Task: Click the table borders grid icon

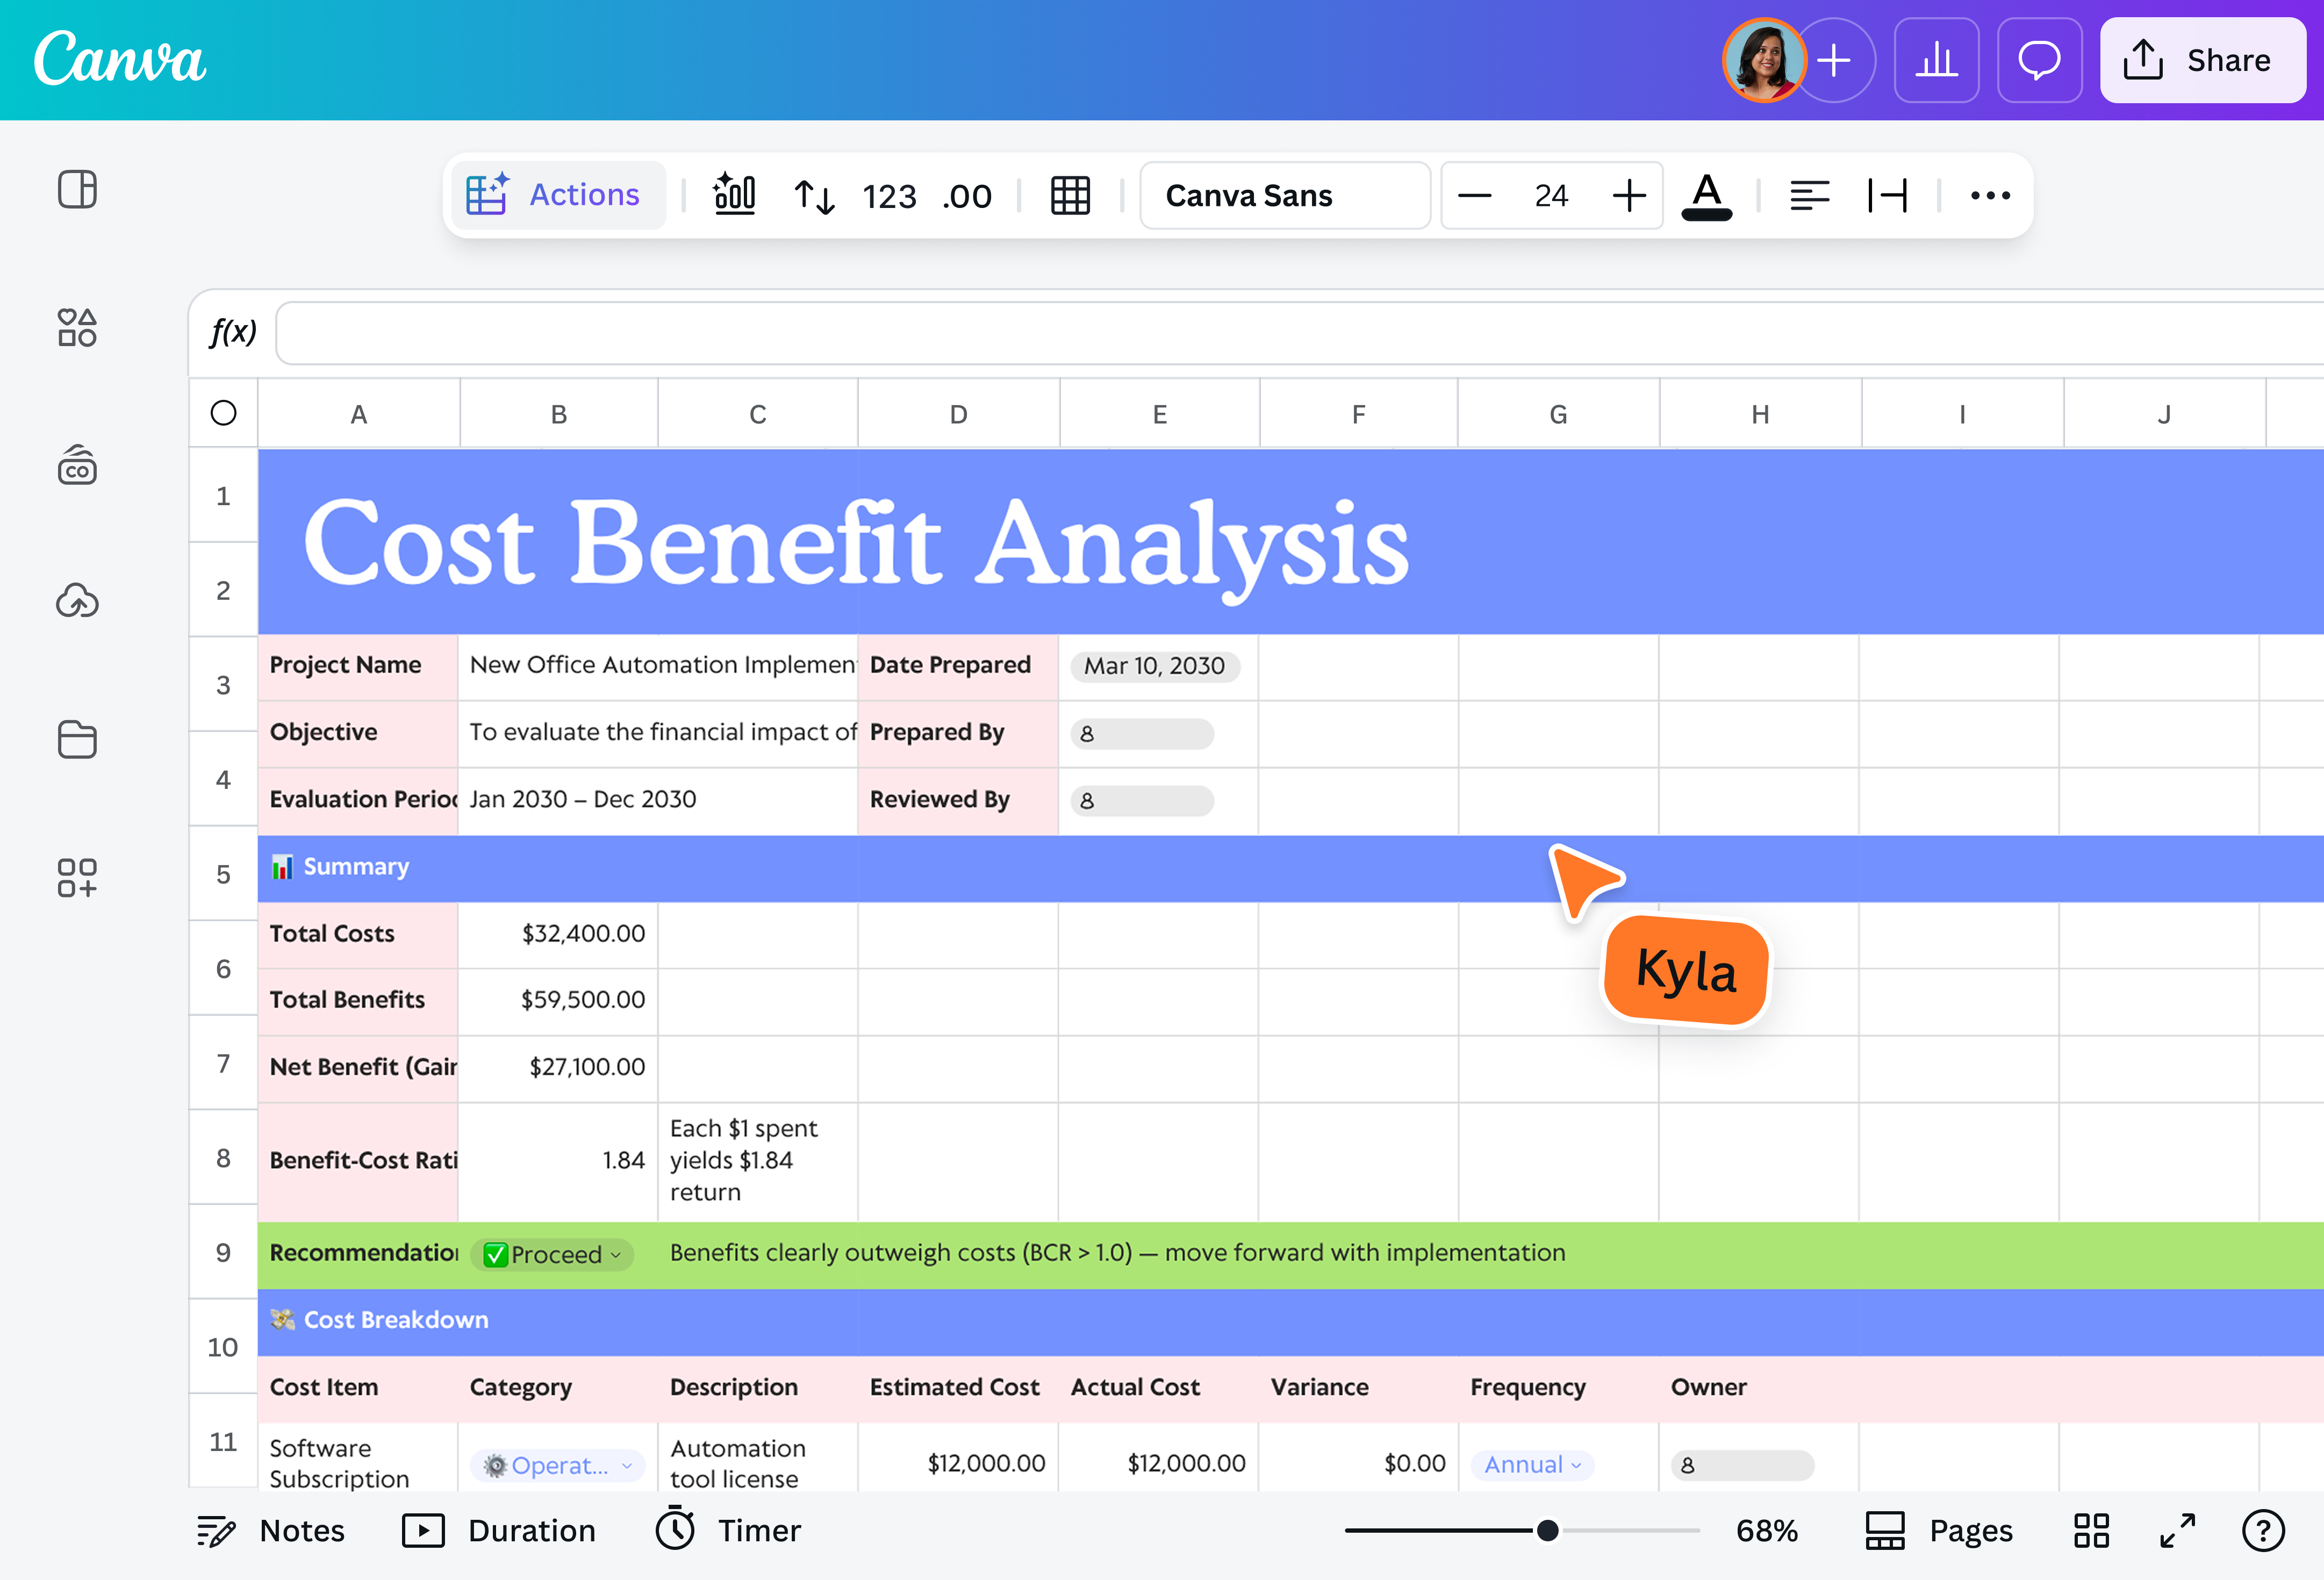Action: click(1070, 196)
